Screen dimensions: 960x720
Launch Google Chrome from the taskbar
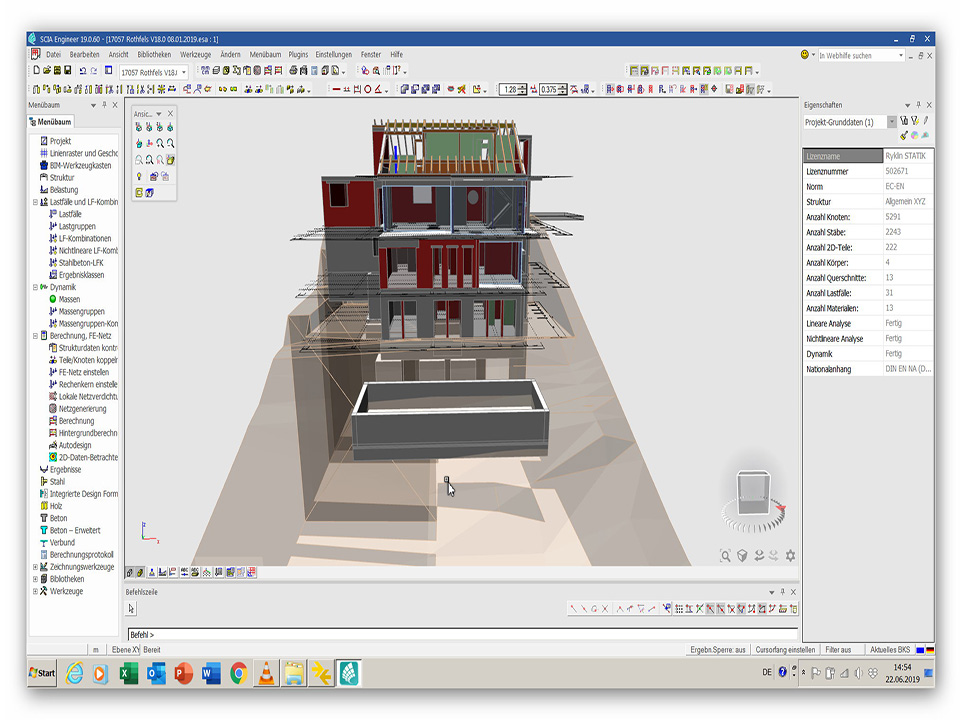pos(238,673)
